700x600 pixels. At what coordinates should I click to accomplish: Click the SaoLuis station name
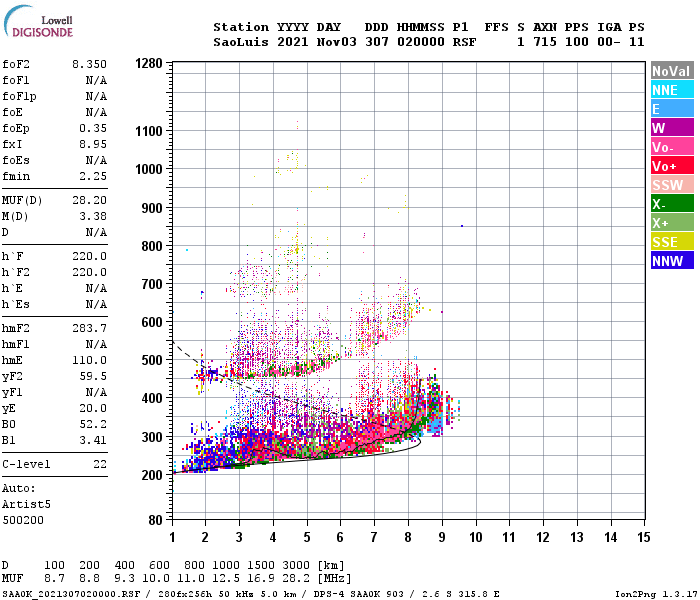(x=241, y=42)
